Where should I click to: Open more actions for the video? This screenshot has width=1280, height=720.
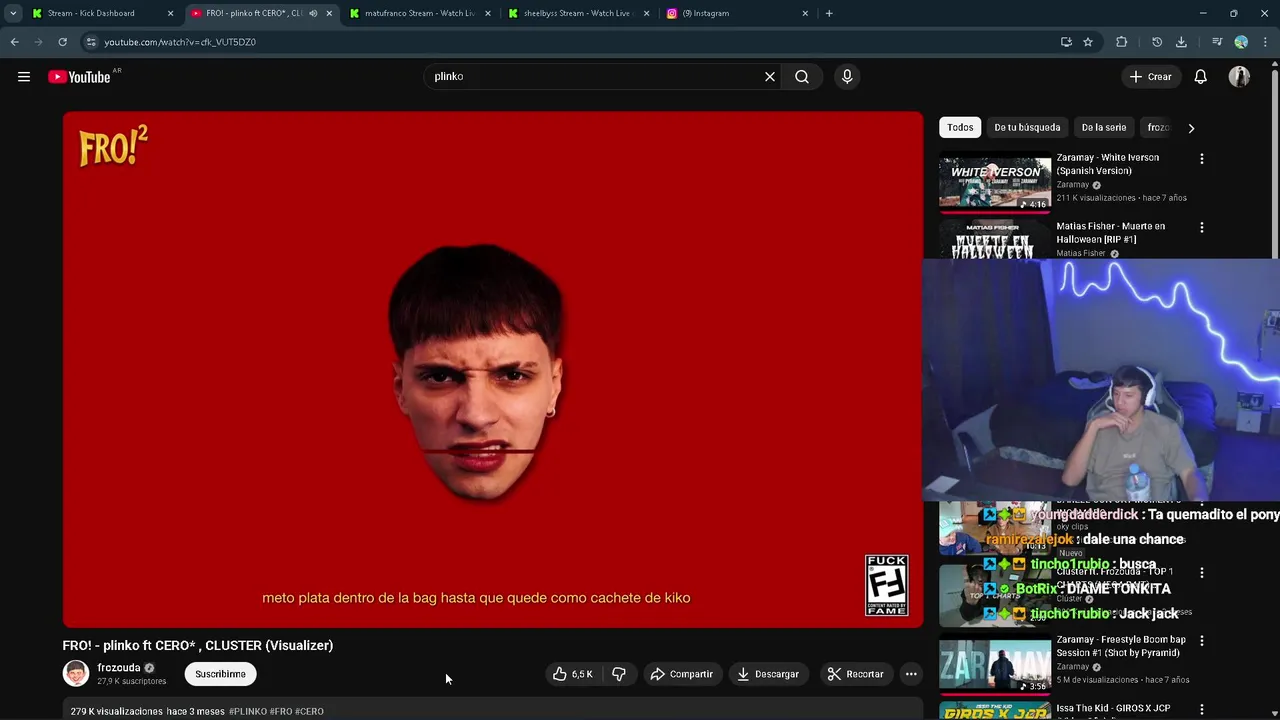(911, 674)
